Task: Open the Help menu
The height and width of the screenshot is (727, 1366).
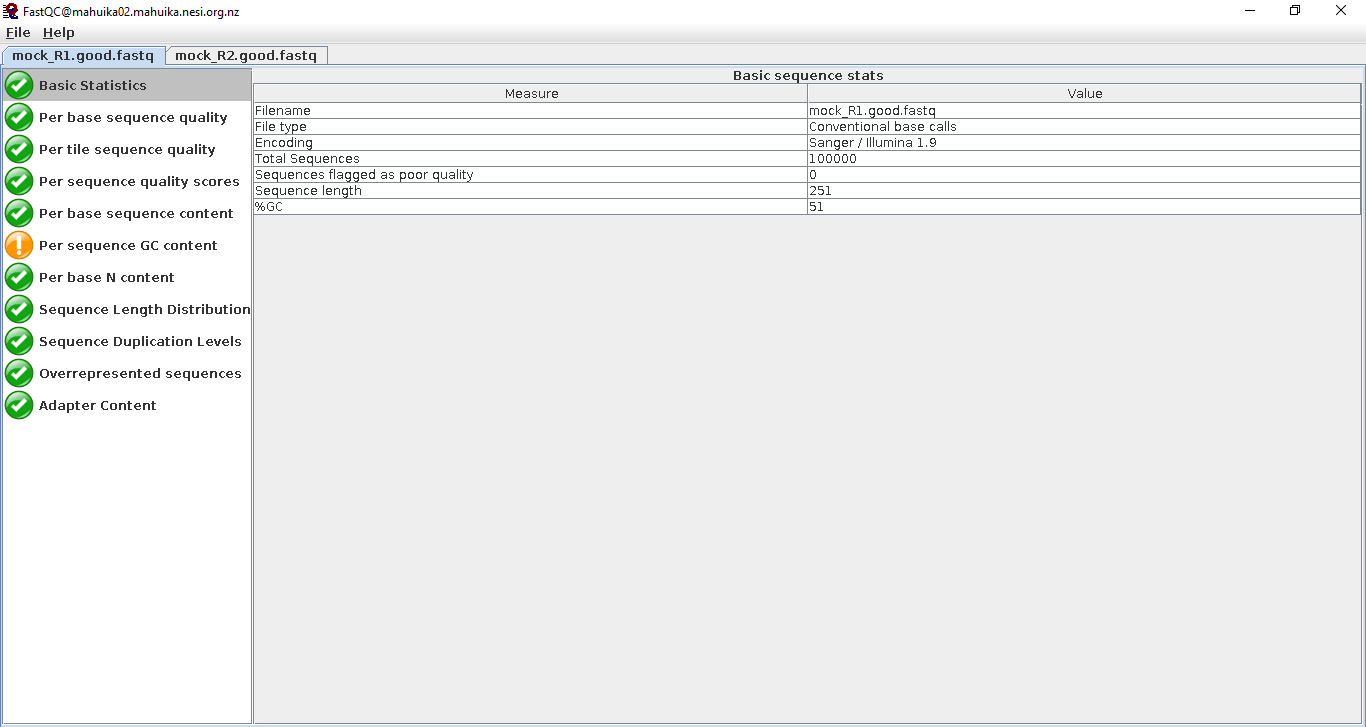Action: click(x=58, y=33)
